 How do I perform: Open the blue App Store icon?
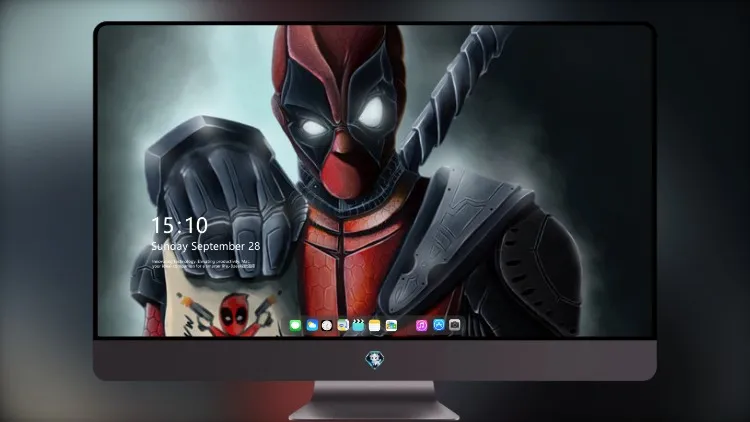pyautogui.click(x=439, y=325)
